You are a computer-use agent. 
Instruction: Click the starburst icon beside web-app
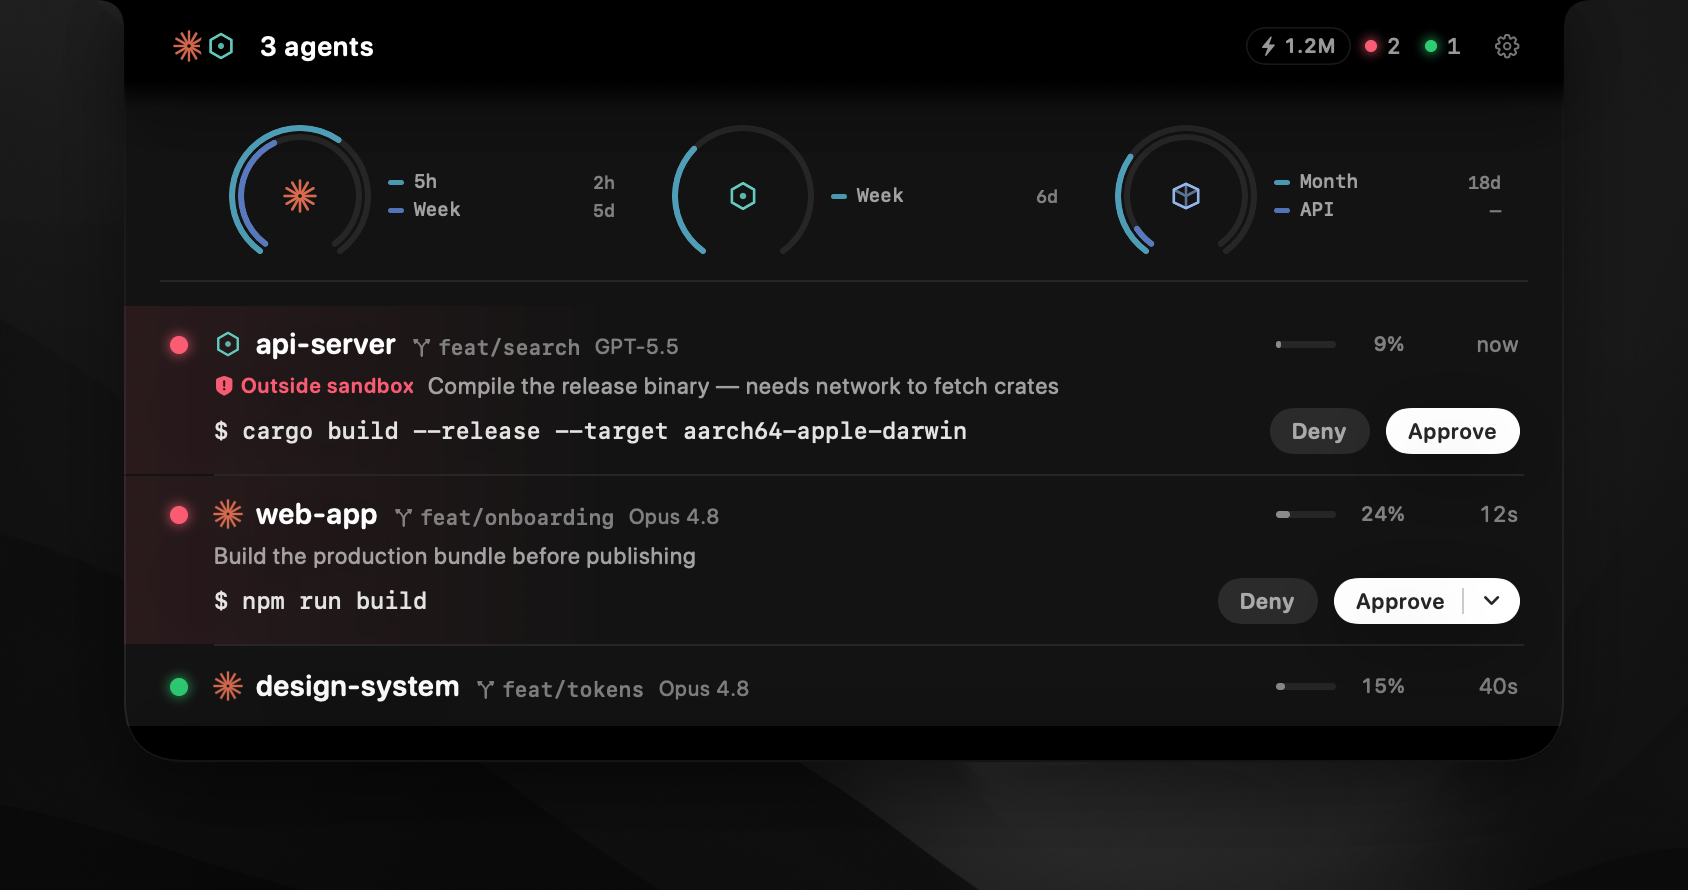coord(228,514)
